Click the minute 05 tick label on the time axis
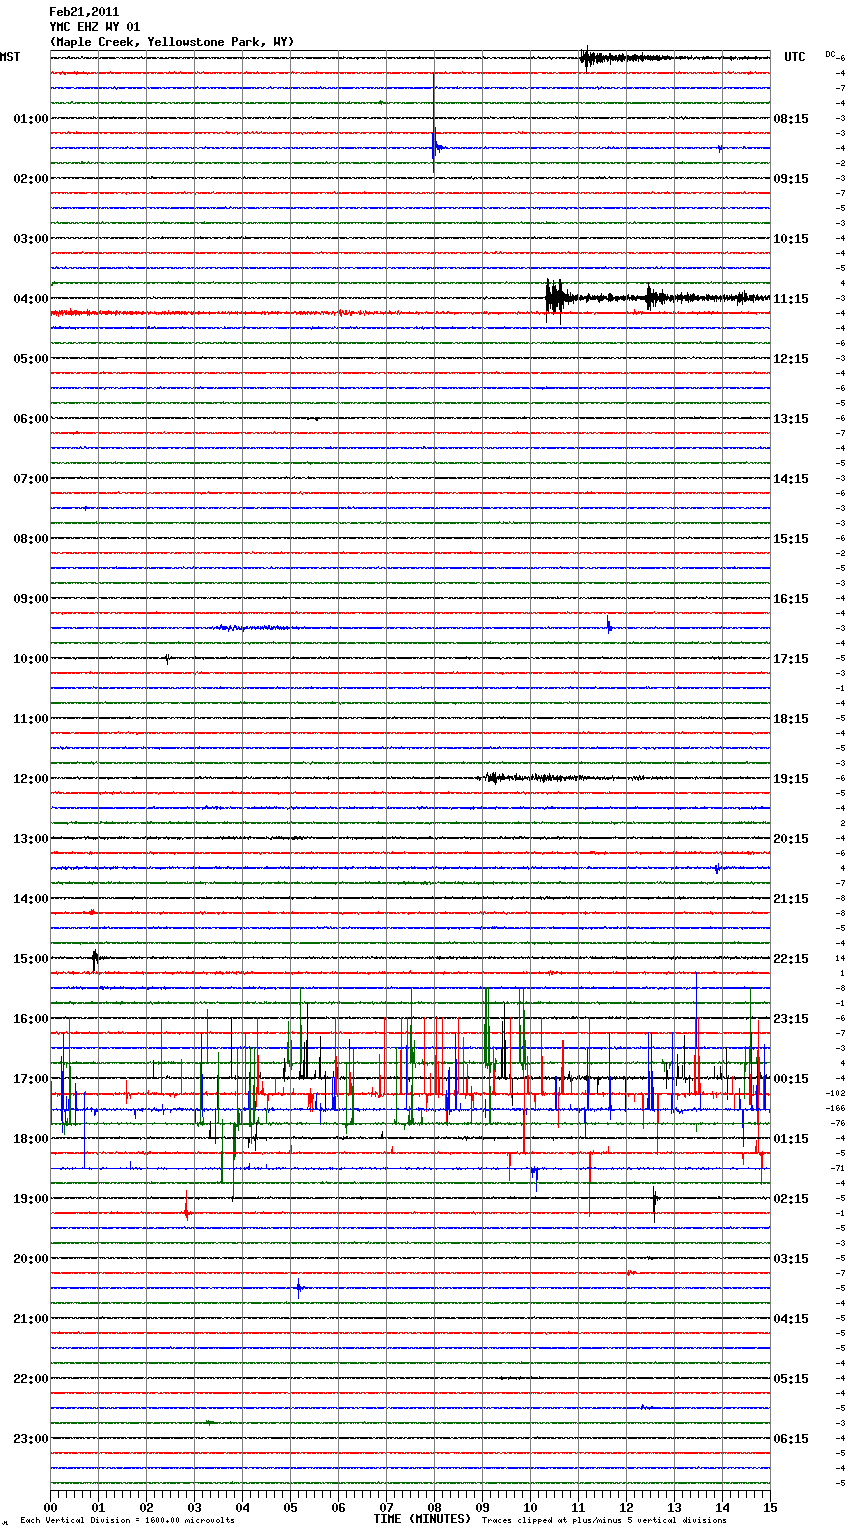This screenshot has width=850, height=1534. [290, 1507]
